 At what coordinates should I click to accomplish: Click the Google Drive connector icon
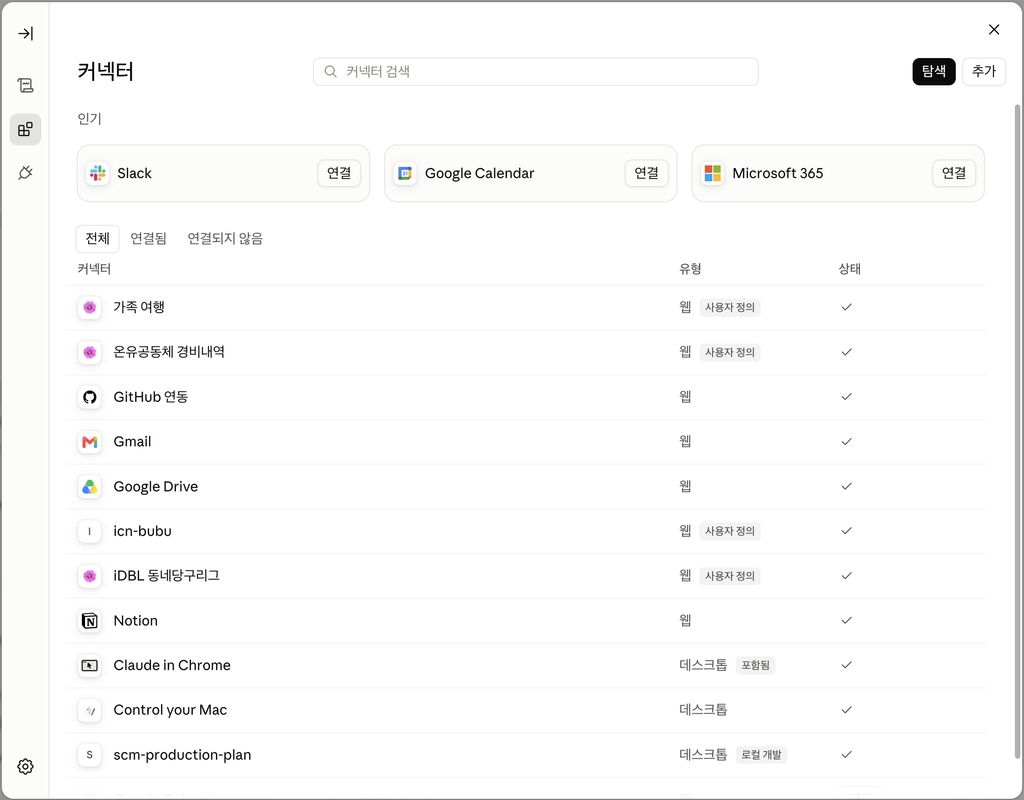coord(89,487)
